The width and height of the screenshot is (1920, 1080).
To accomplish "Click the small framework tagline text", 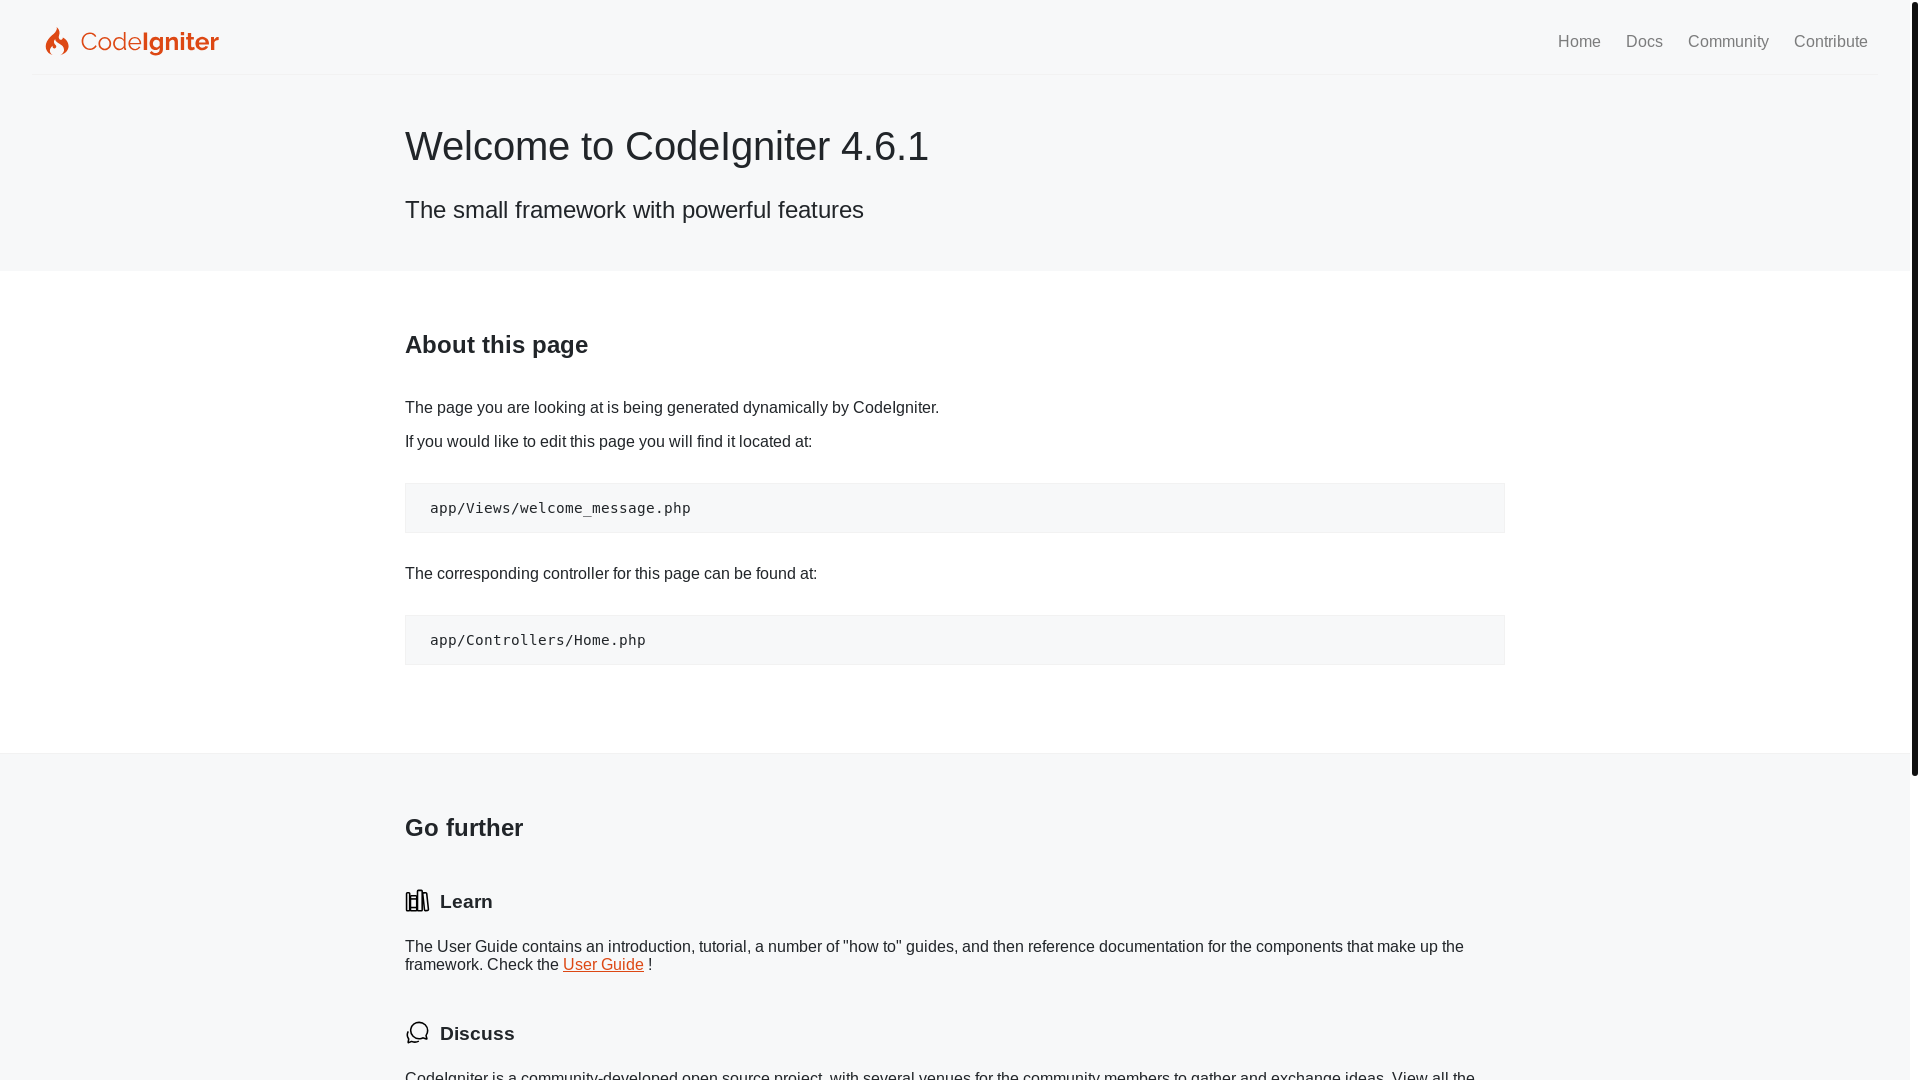I will pos(634,210).
